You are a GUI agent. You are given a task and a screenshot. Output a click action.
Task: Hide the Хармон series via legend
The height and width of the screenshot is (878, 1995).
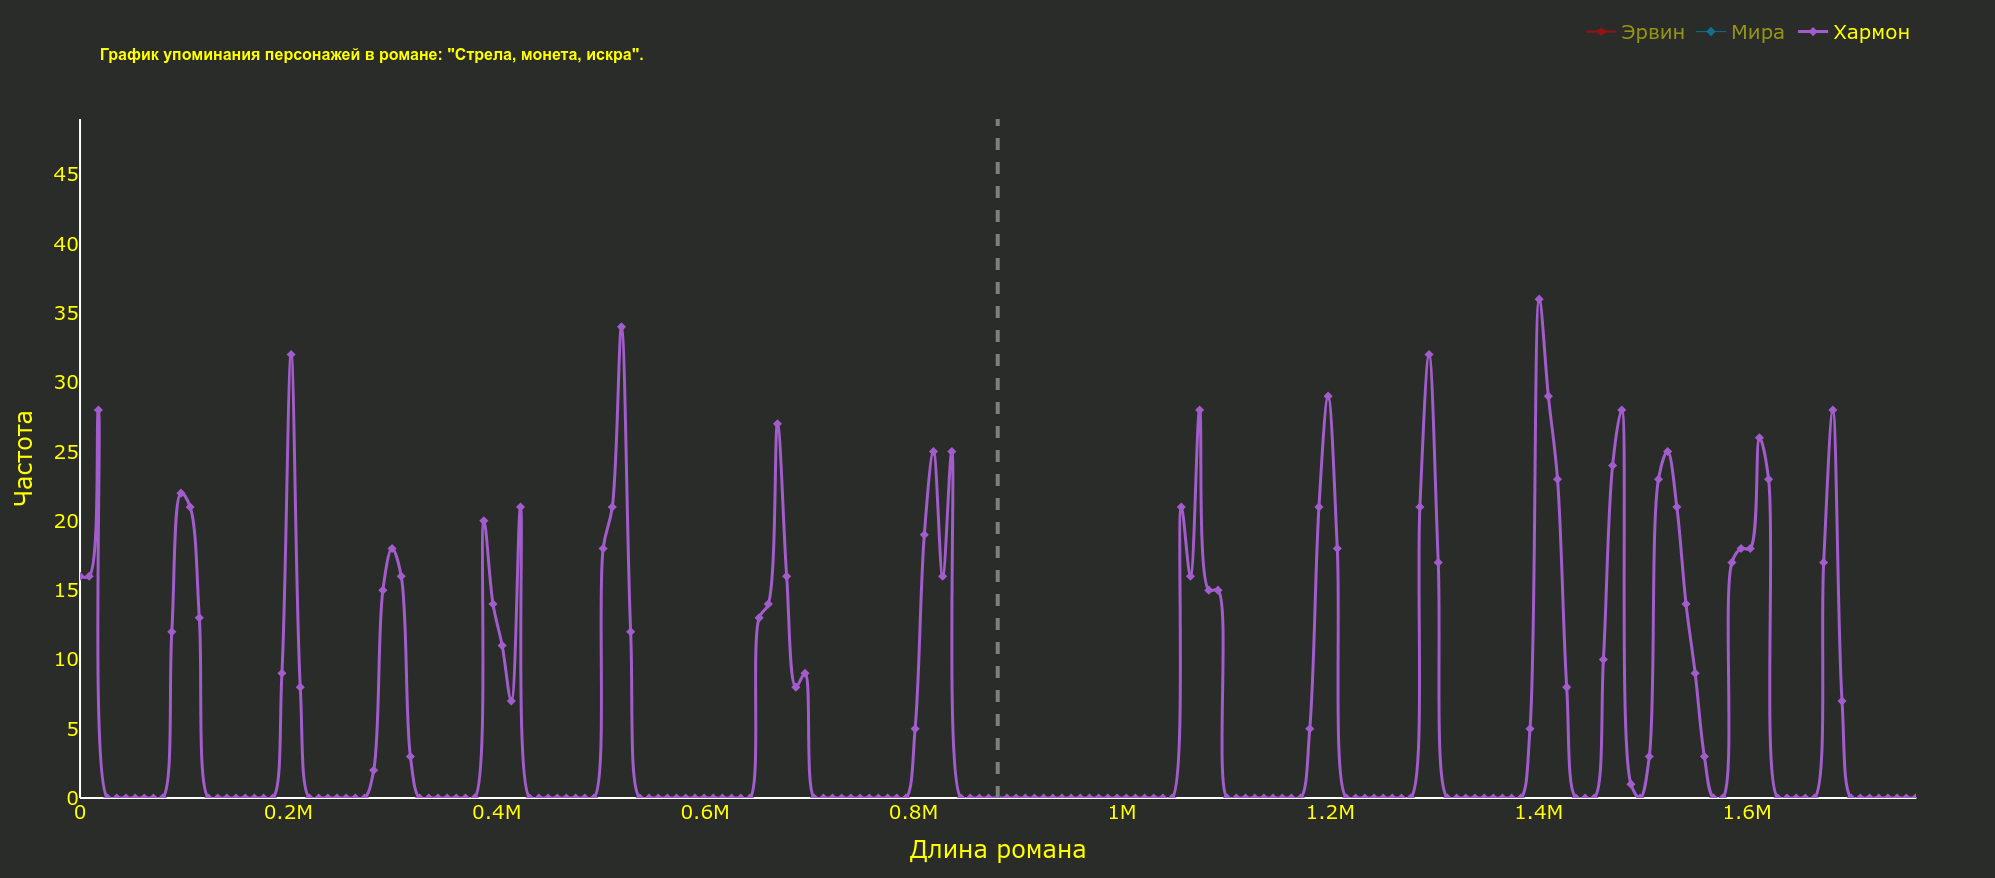click(x=1870, y=32)
